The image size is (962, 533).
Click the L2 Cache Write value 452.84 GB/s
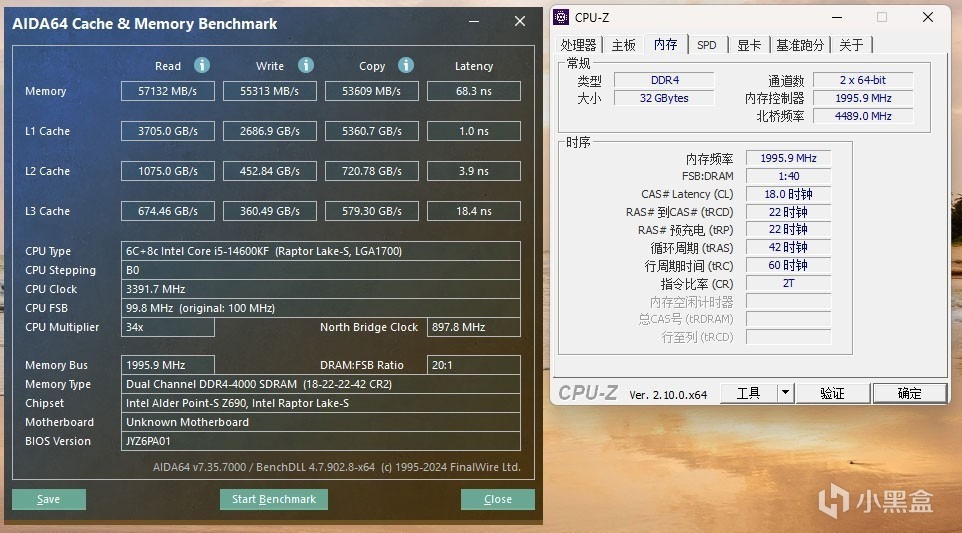tap(269, 171)
